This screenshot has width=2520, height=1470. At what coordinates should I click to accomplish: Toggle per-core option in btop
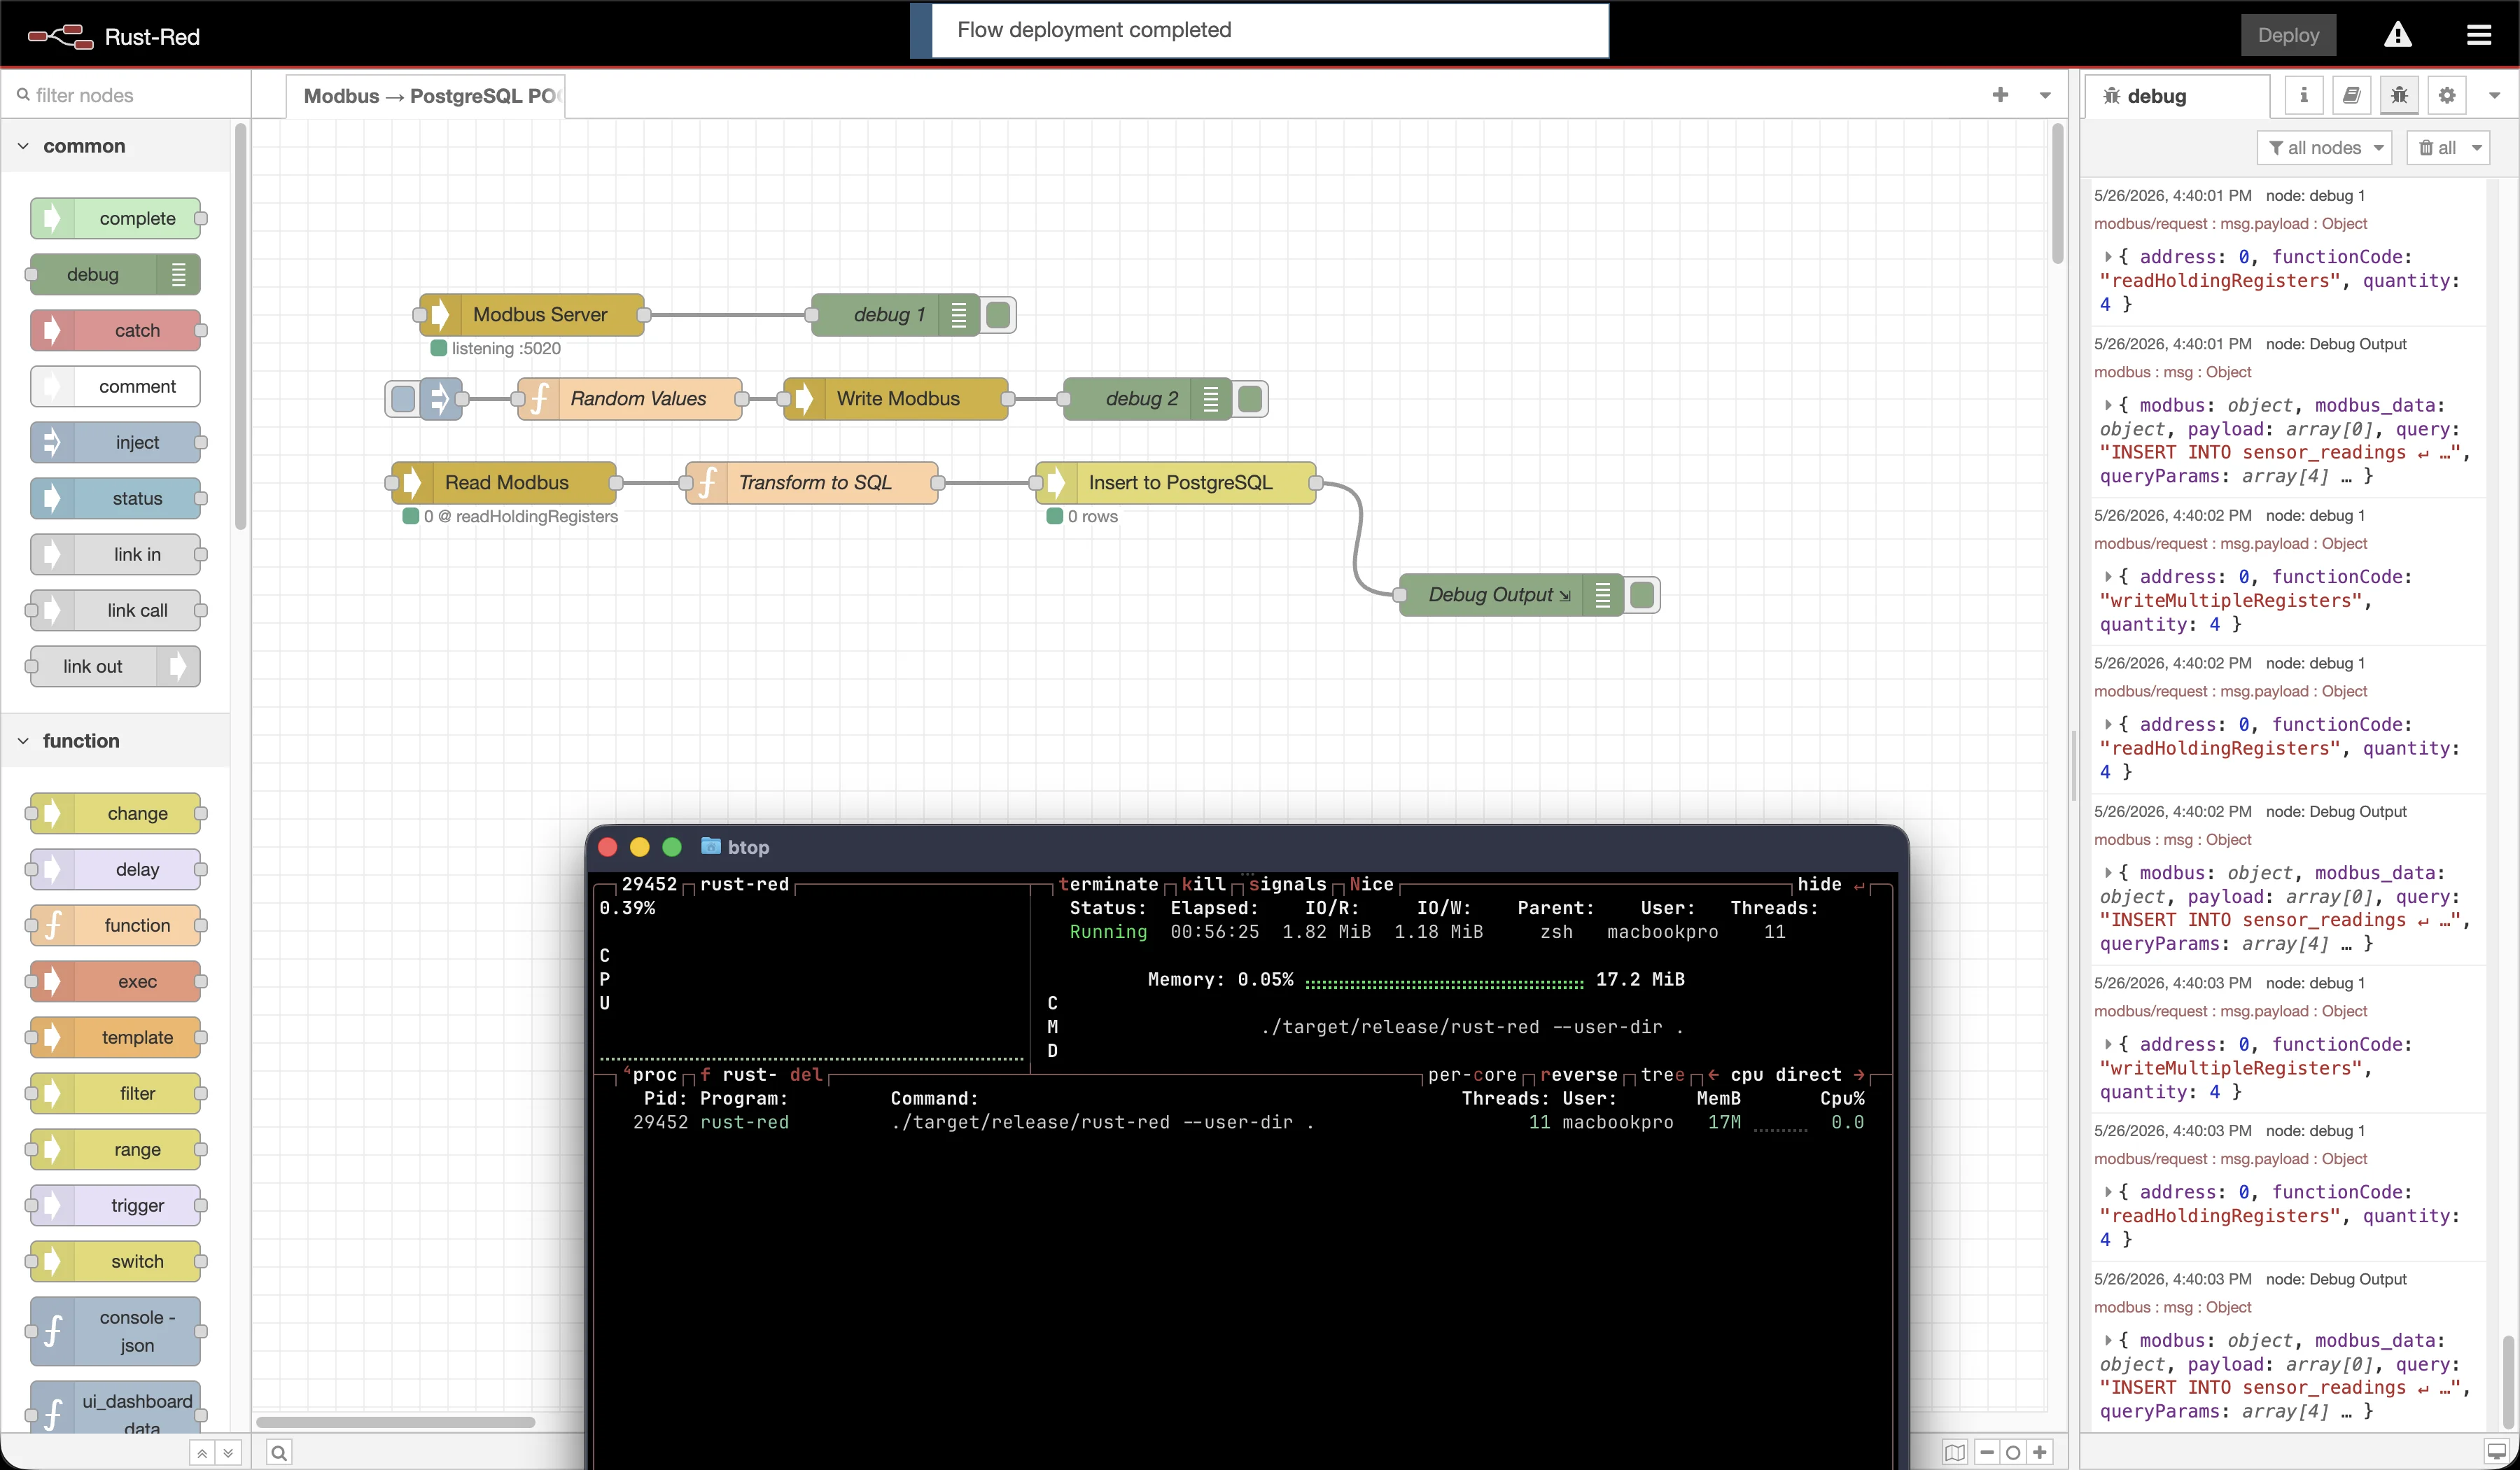[x=1473, y=1075]
